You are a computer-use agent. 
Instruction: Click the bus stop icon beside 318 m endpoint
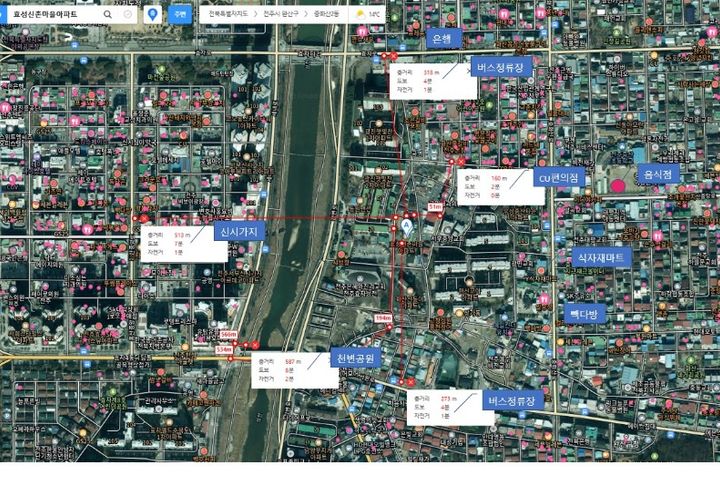click(x=377, y=60)
